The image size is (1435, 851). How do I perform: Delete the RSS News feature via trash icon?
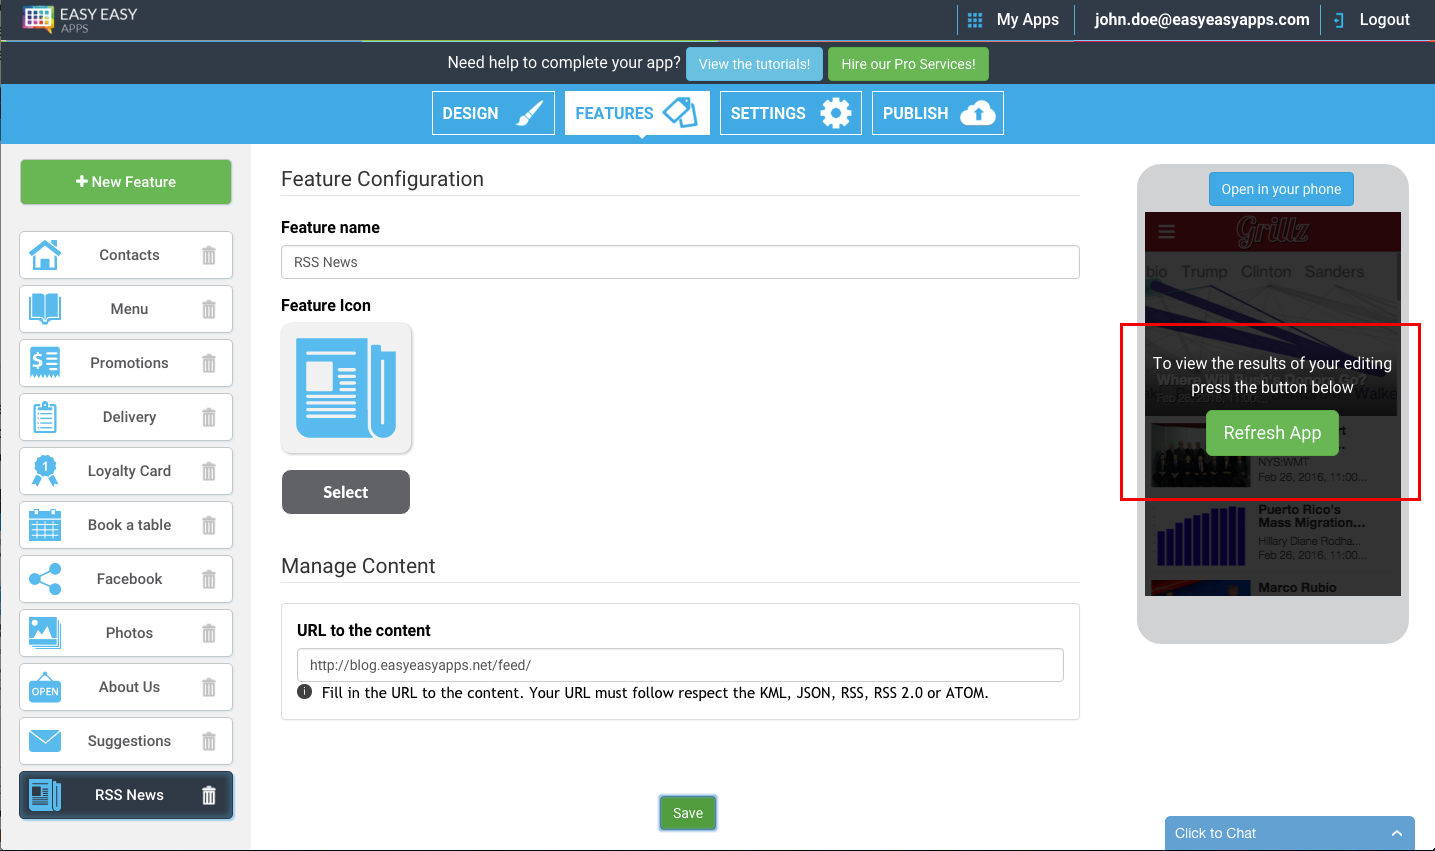(x=208, y=795)
